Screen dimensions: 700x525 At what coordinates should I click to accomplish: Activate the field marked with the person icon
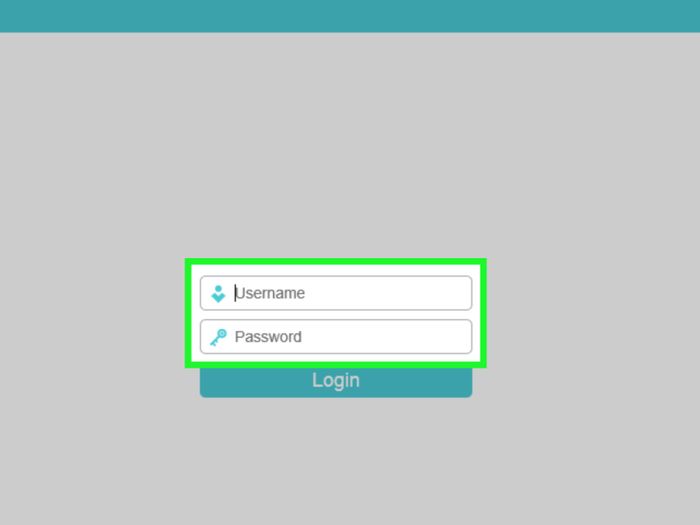pos(336,293)
